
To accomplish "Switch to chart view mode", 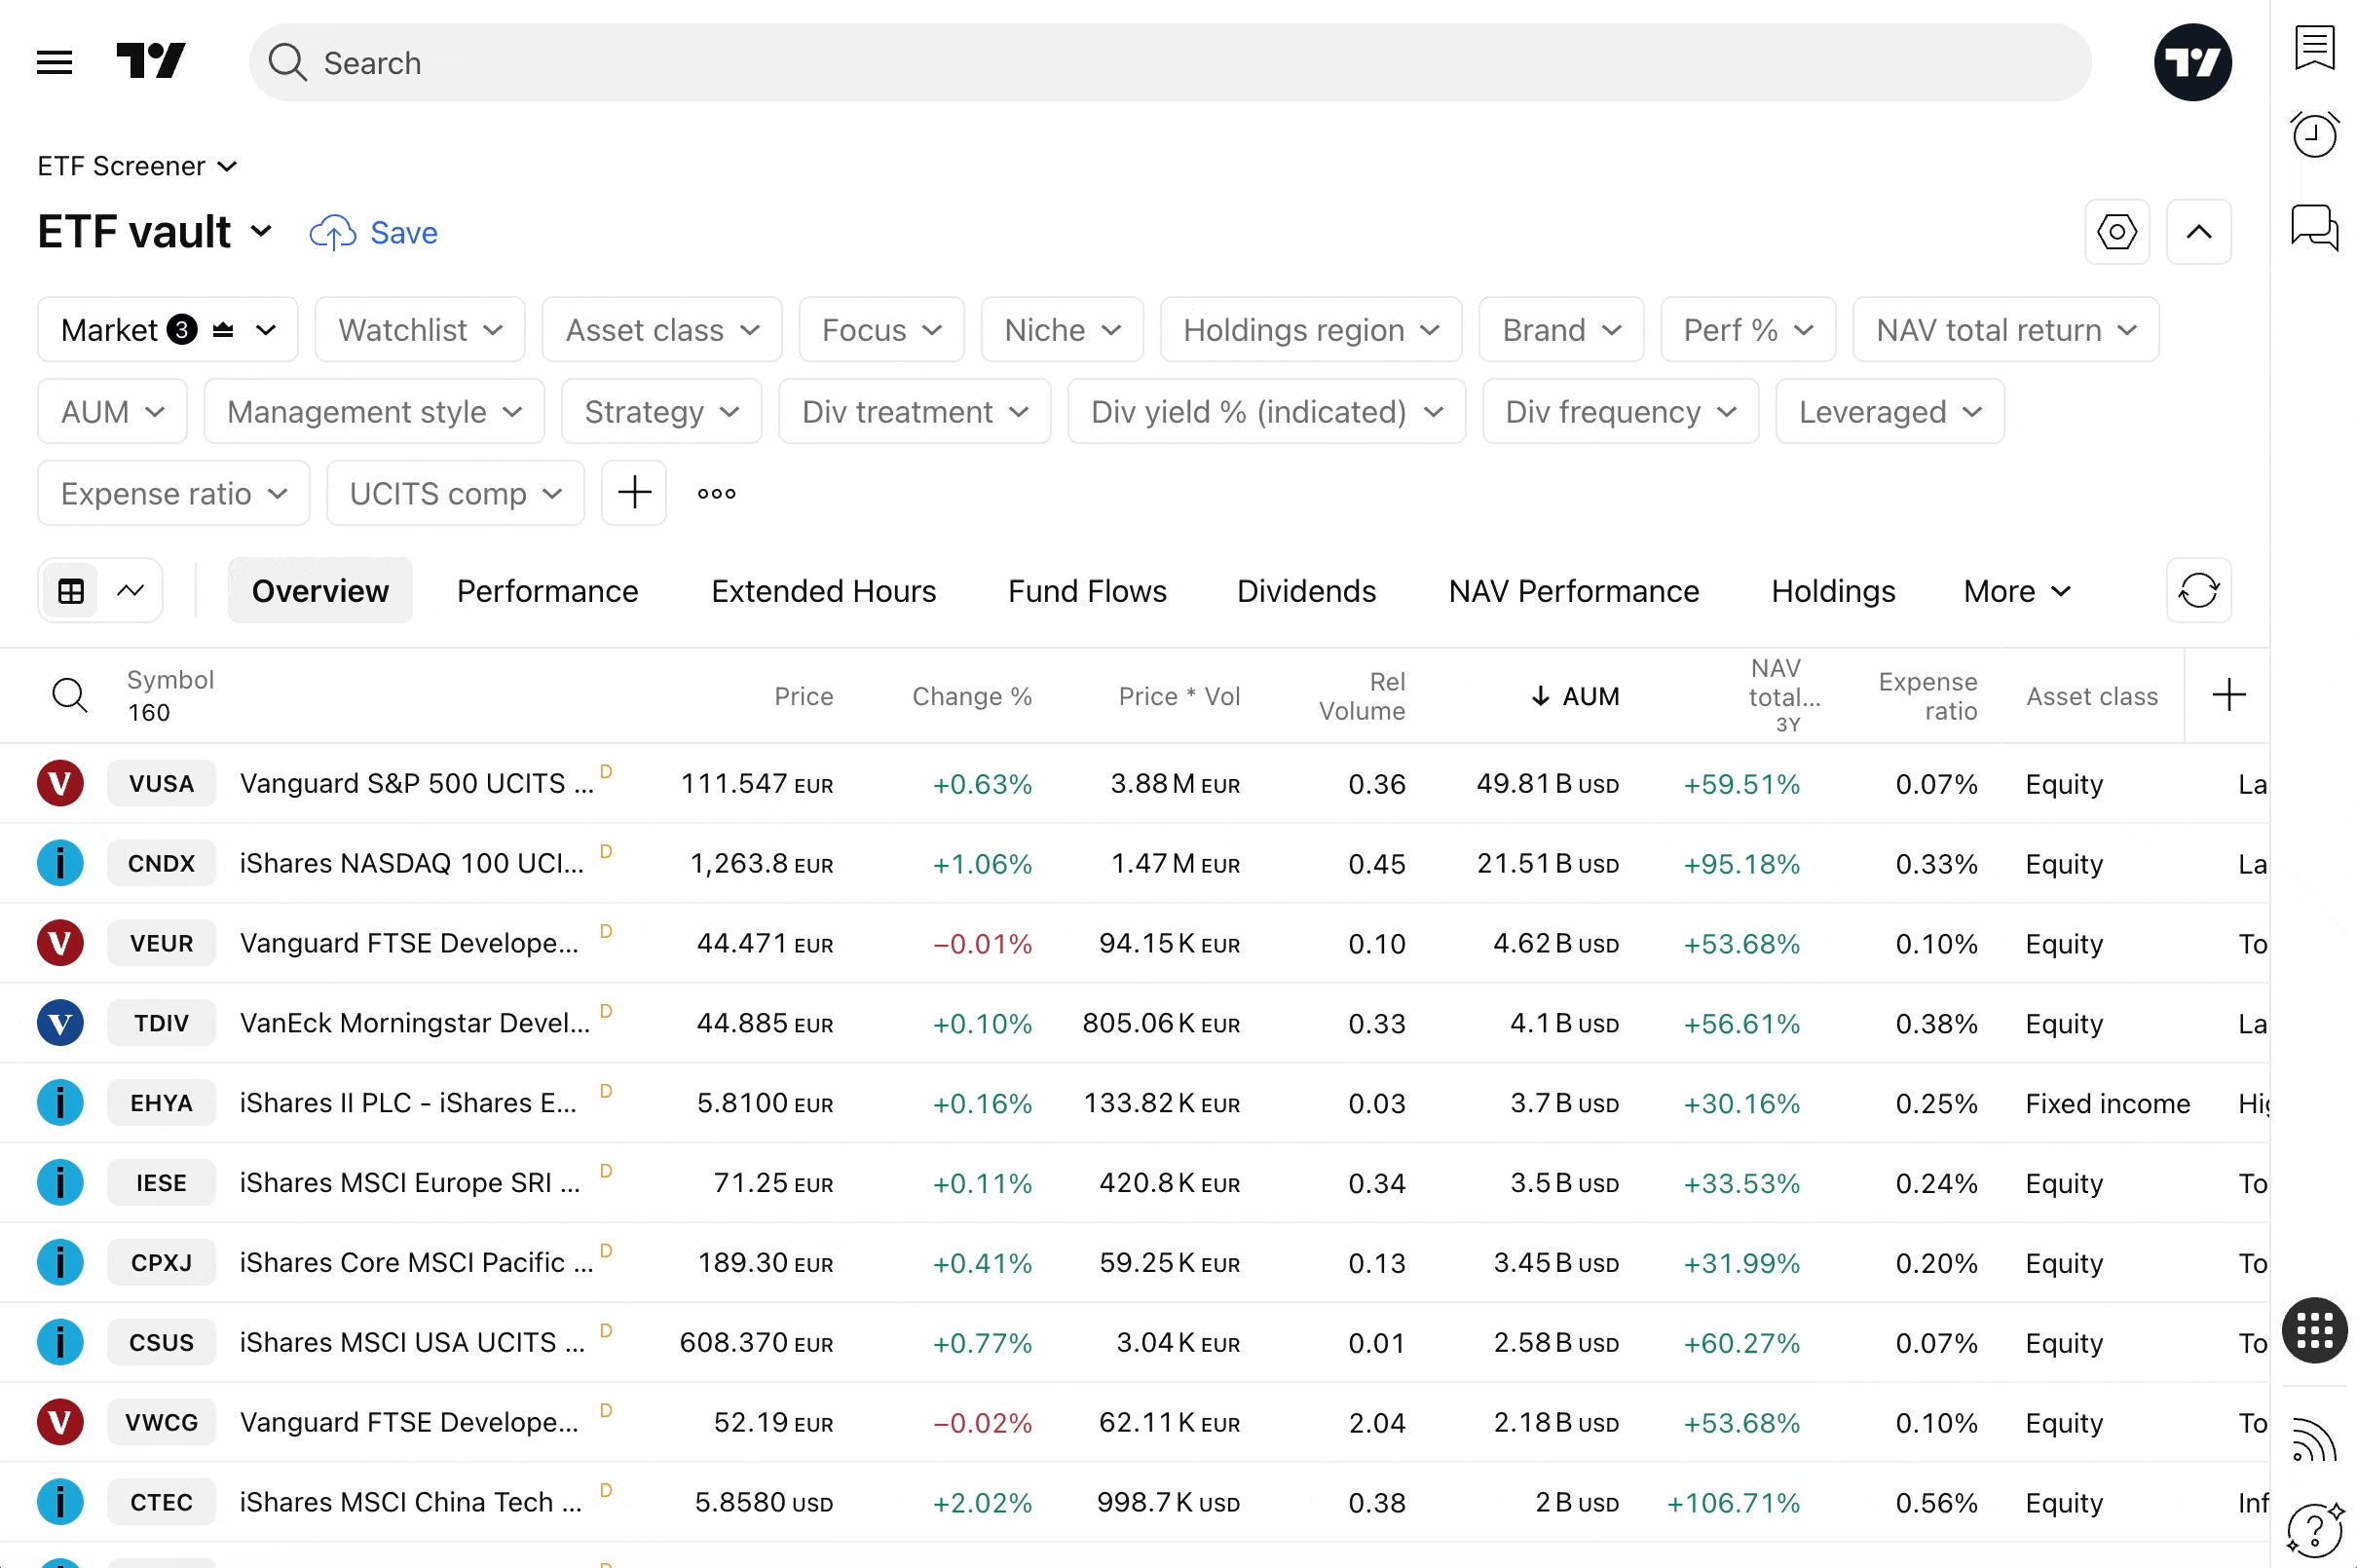I will [x=131, y=591].
